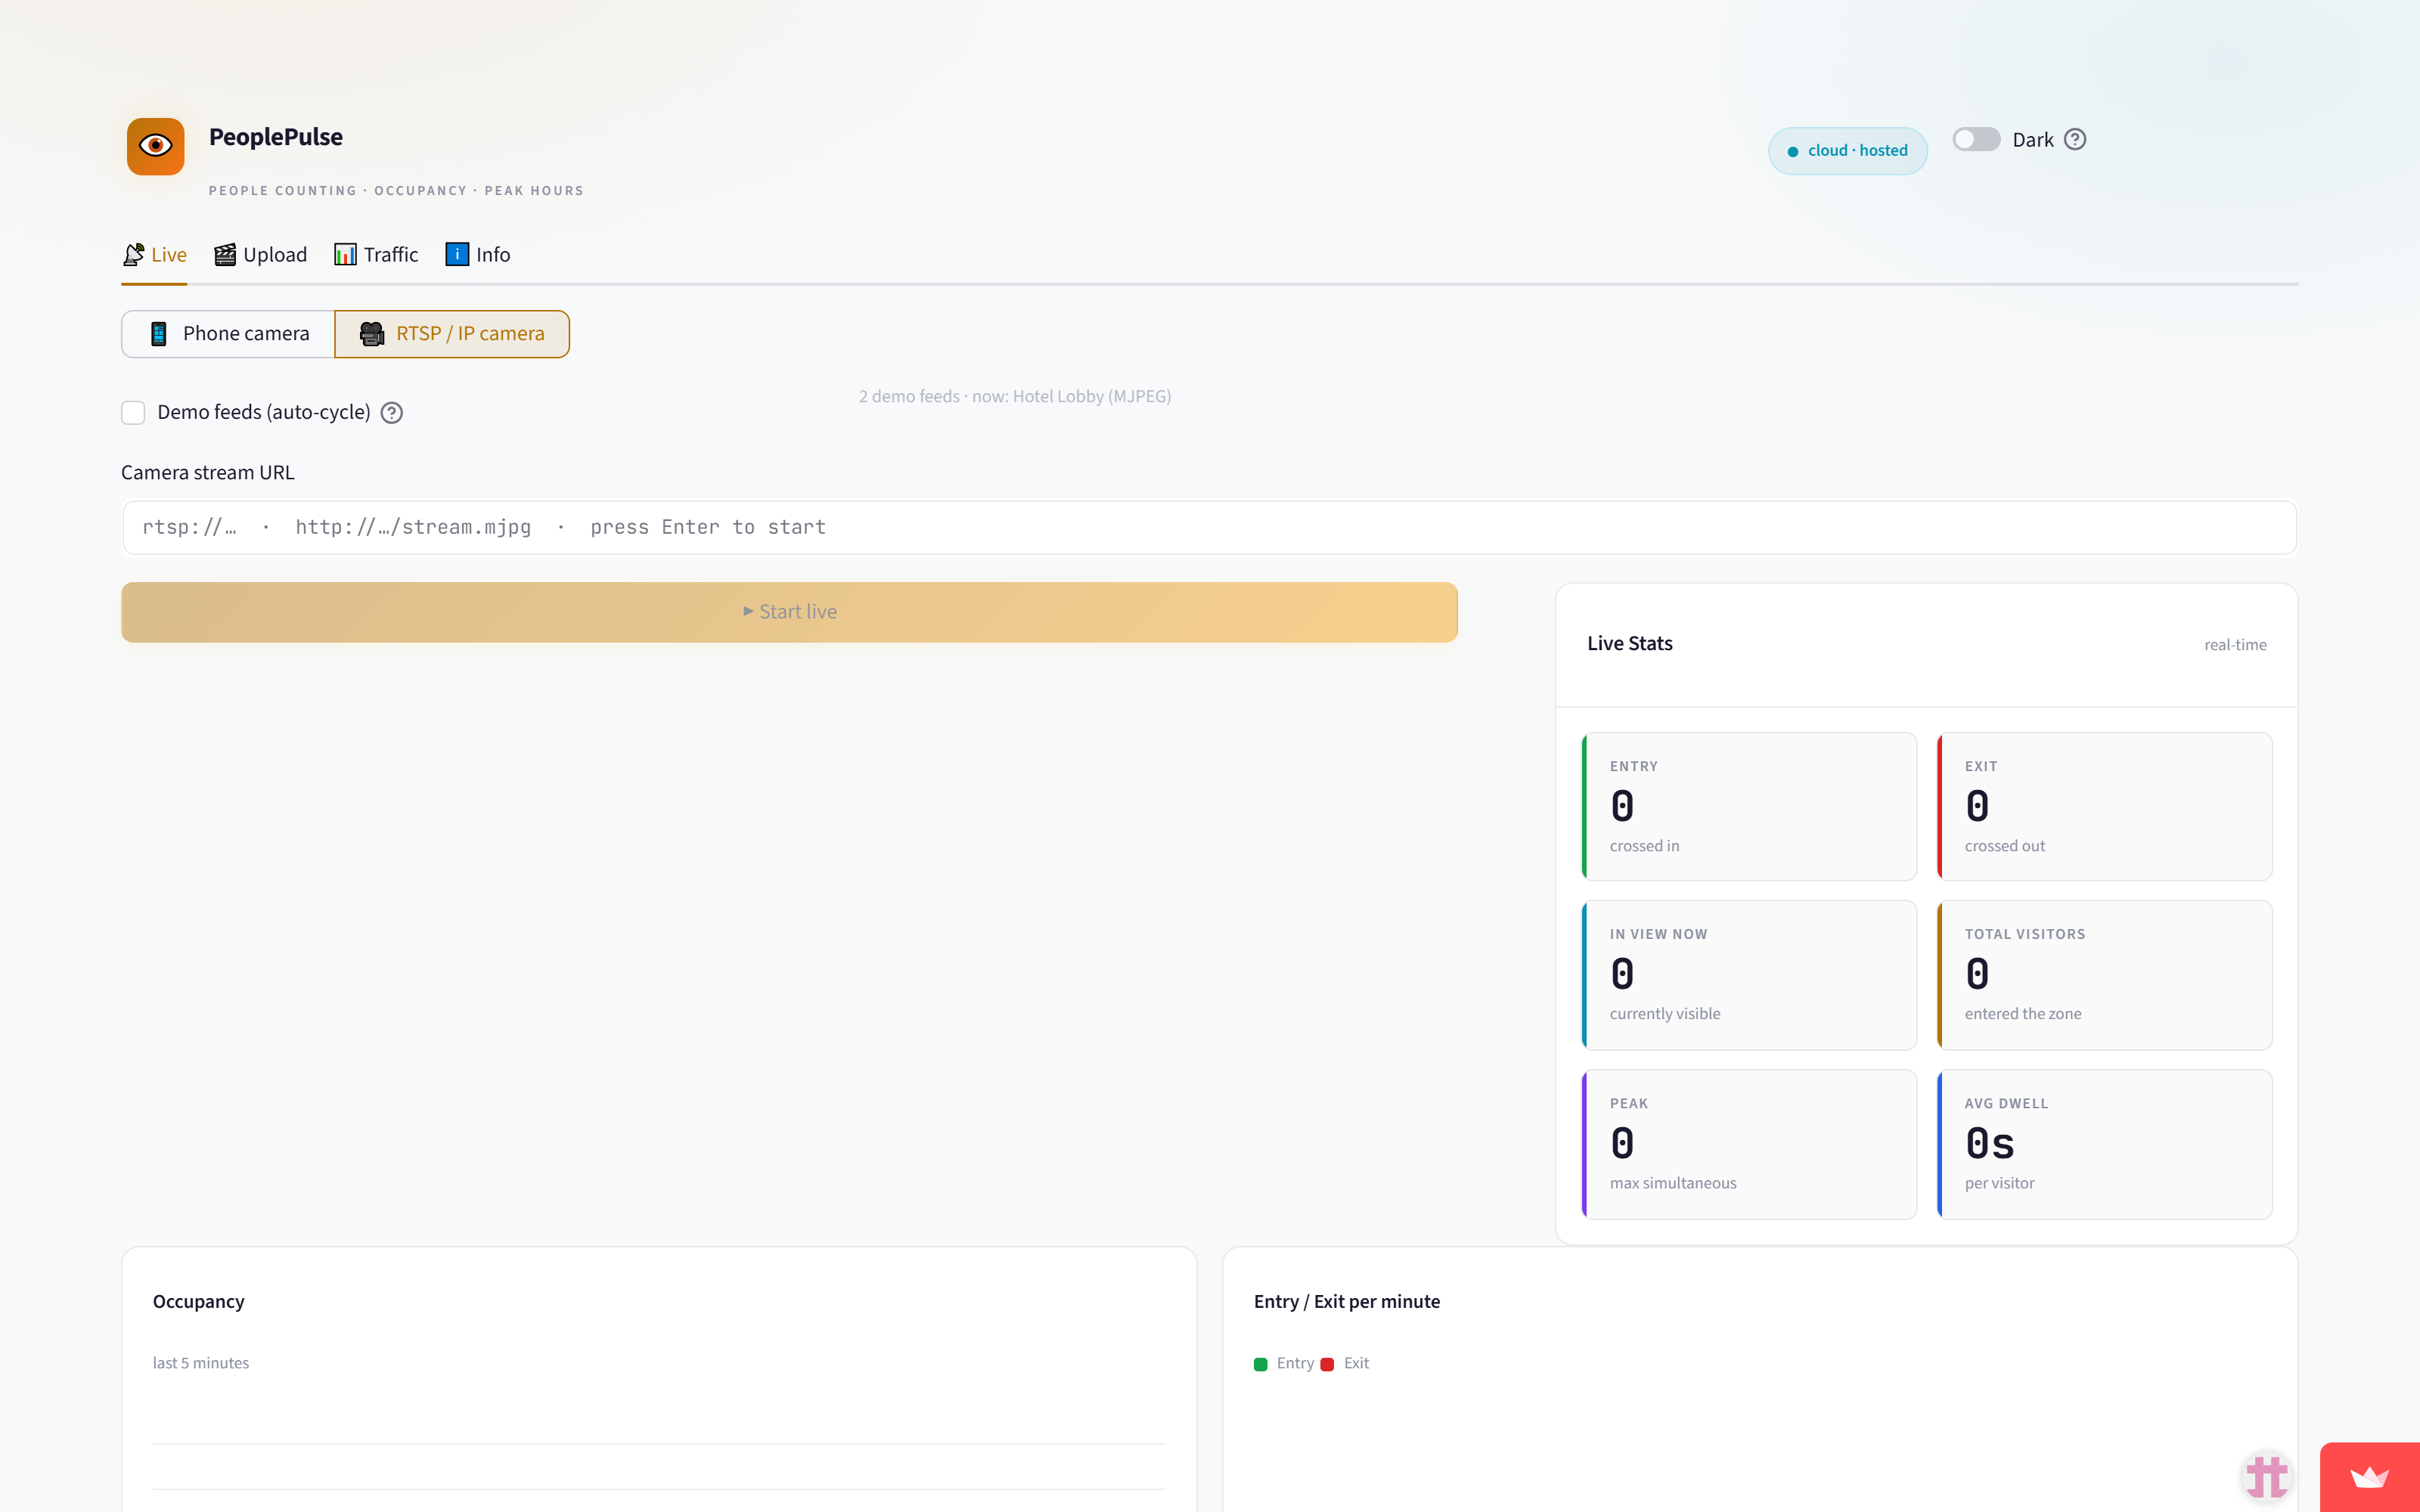This screenshot has width=2420, height=1512.
Task: Click the bar chart icon beside Traffic
Action: point(345,255)
